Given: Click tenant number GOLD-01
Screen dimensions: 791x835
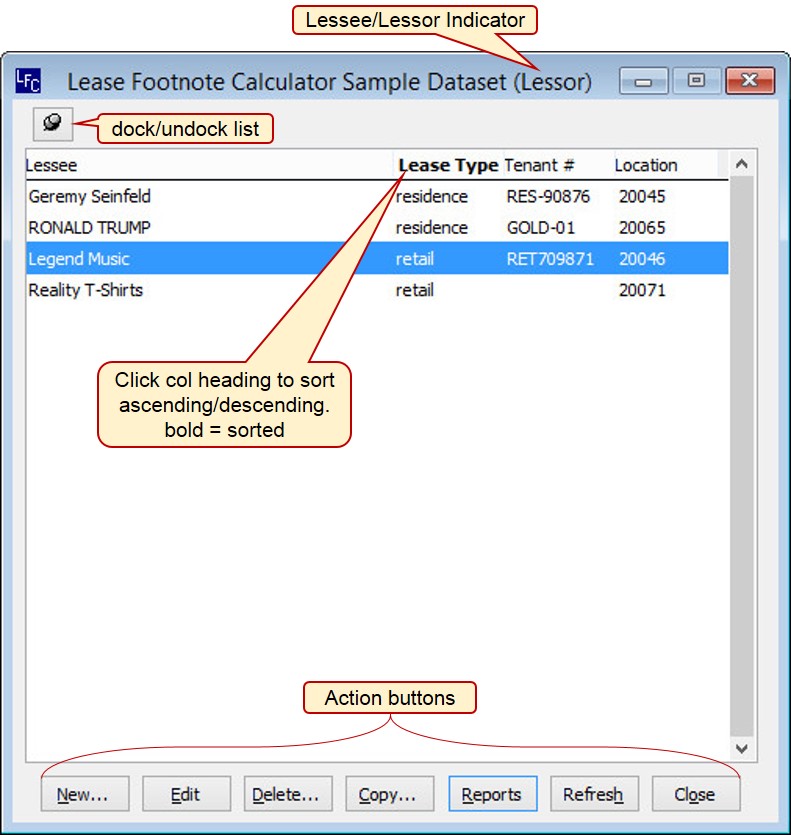Looking at the screenshot, I should coord(541,228).
